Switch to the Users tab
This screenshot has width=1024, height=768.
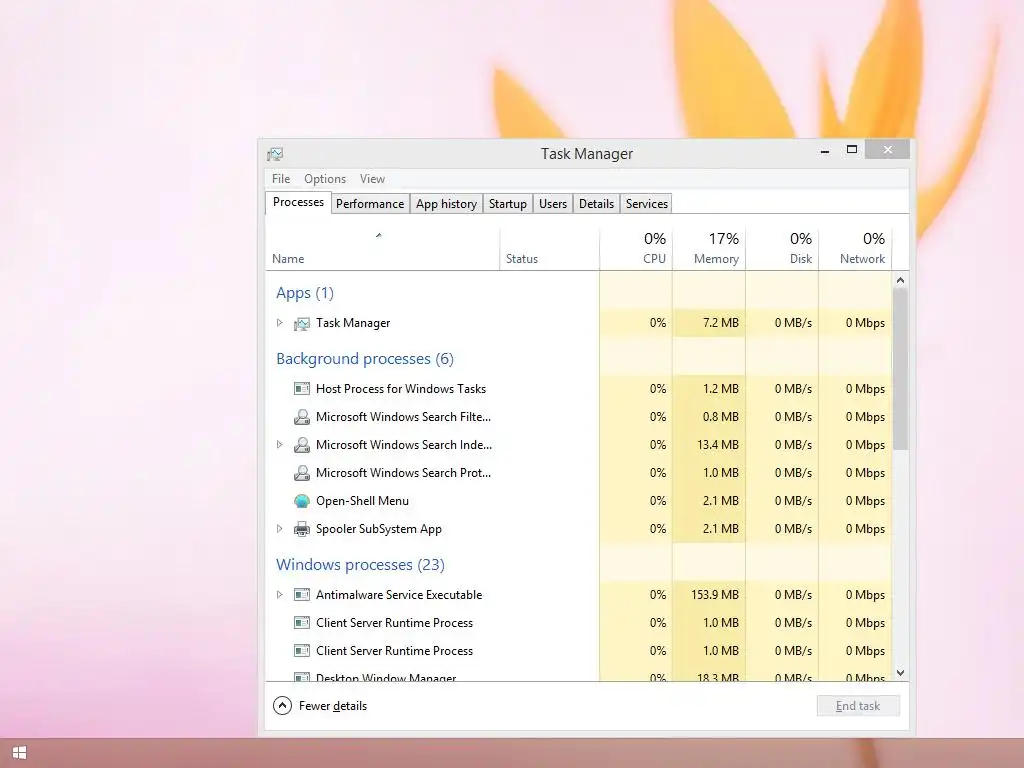pos(553,204)
